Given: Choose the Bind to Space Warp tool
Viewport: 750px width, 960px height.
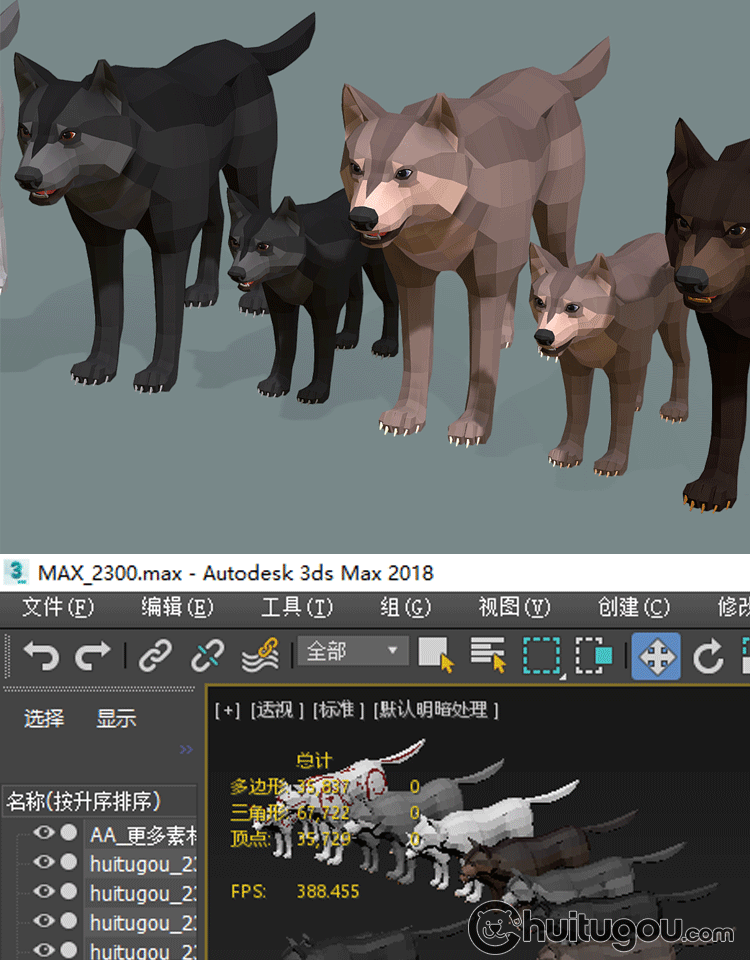Looking at the screenshot, I should click(x=260, y=656).
